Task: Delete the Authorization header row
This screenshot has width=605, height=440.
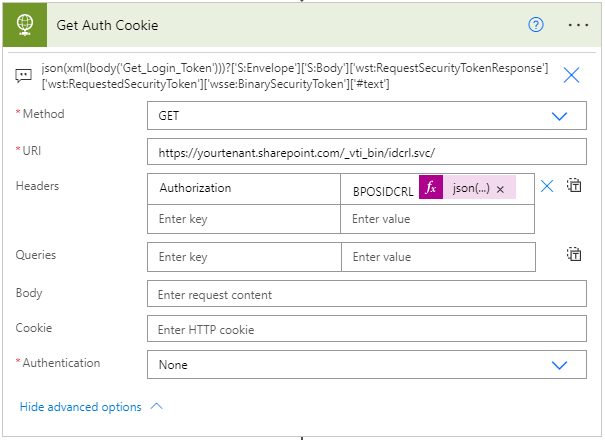Action: click(x=547, y=186)
